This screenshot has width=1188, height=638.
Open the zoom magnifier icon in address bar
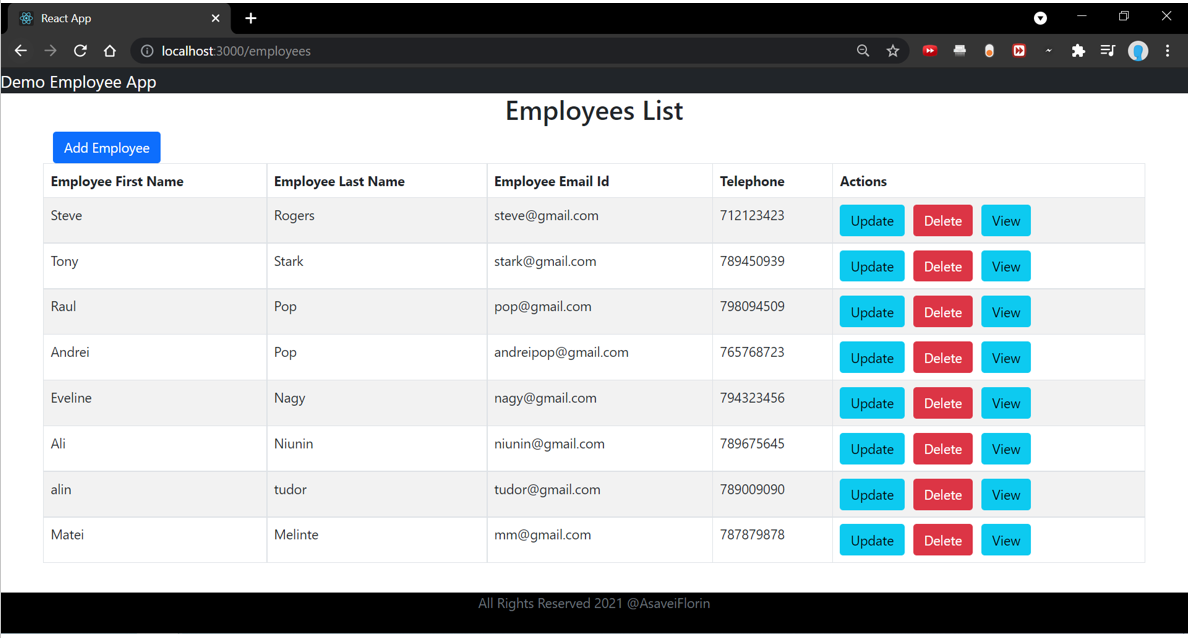coord(863,51)
